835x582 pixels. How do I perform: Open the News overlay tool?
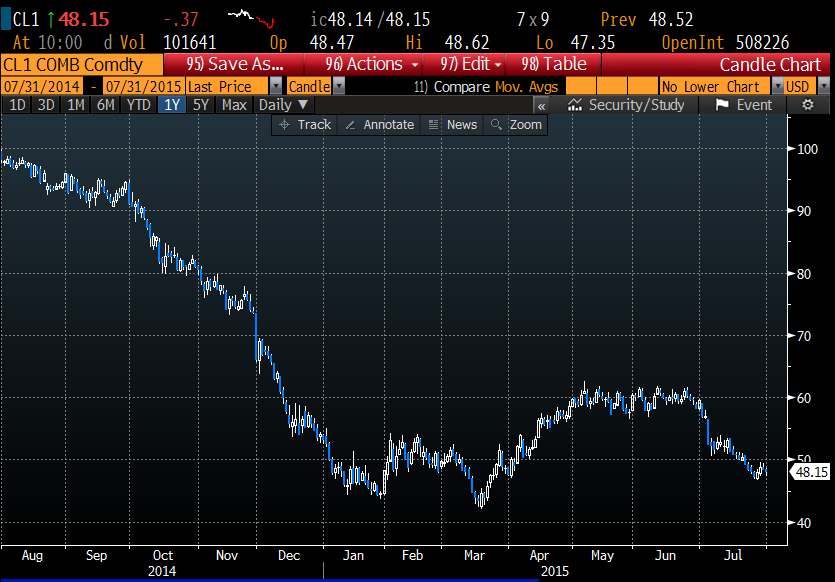(x=452, y=125)
